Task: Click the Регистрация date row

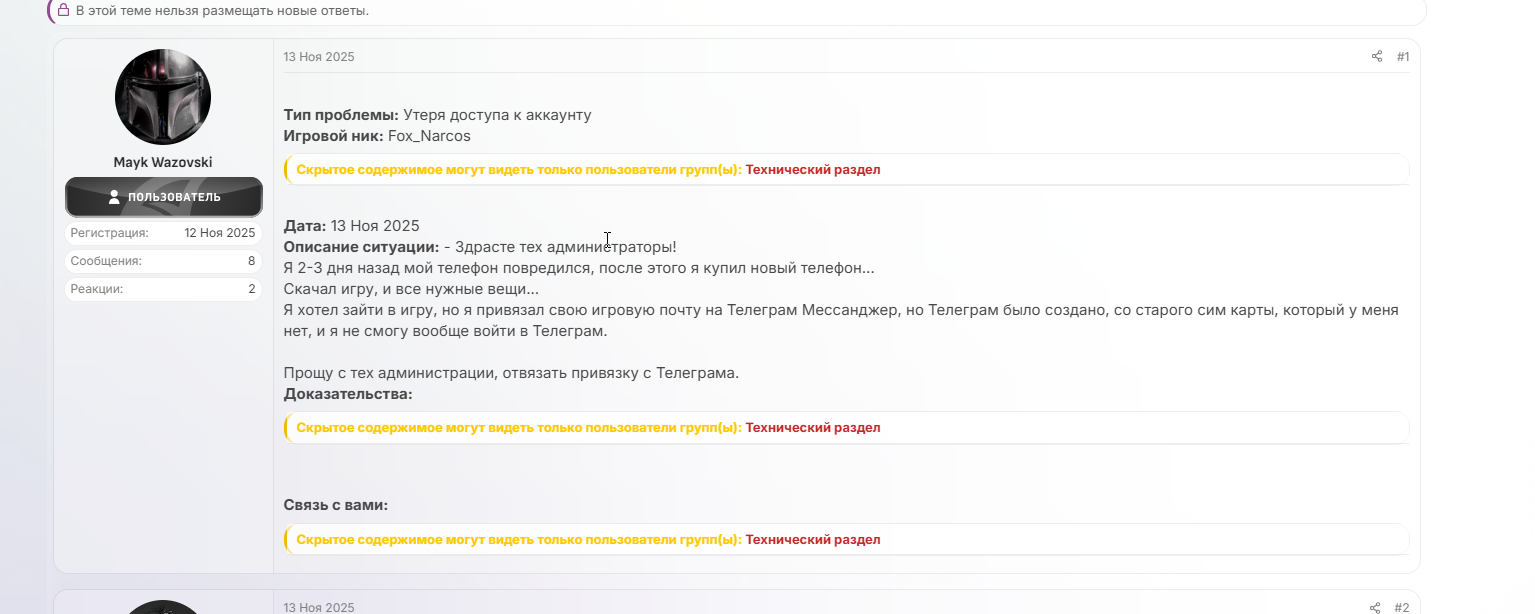Action: coord(163,233)
